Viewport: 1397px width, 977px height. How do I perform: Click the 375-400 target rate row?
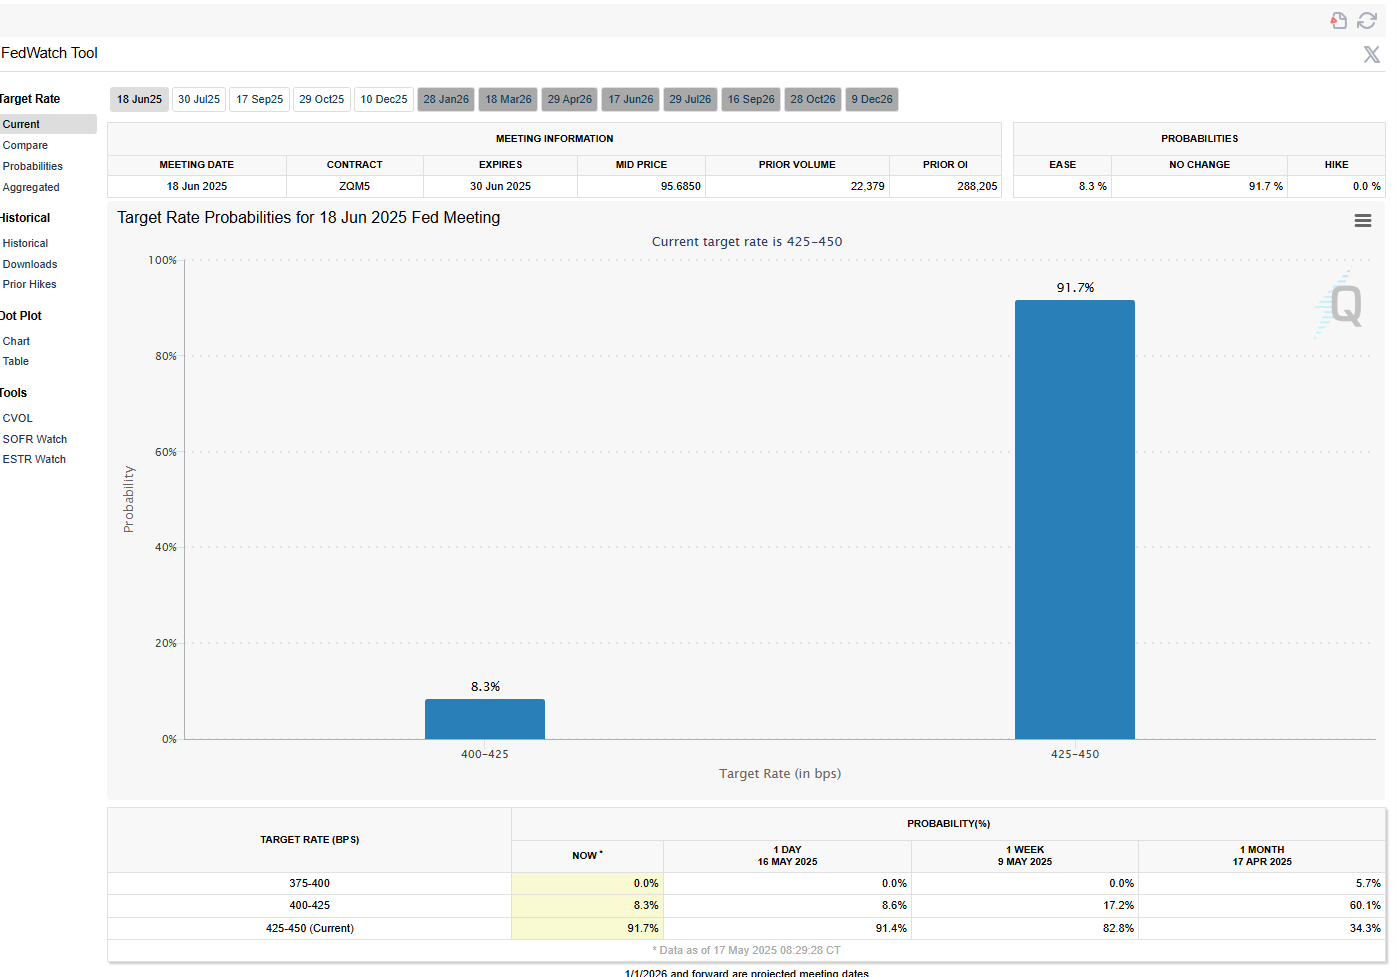point(746,883)
